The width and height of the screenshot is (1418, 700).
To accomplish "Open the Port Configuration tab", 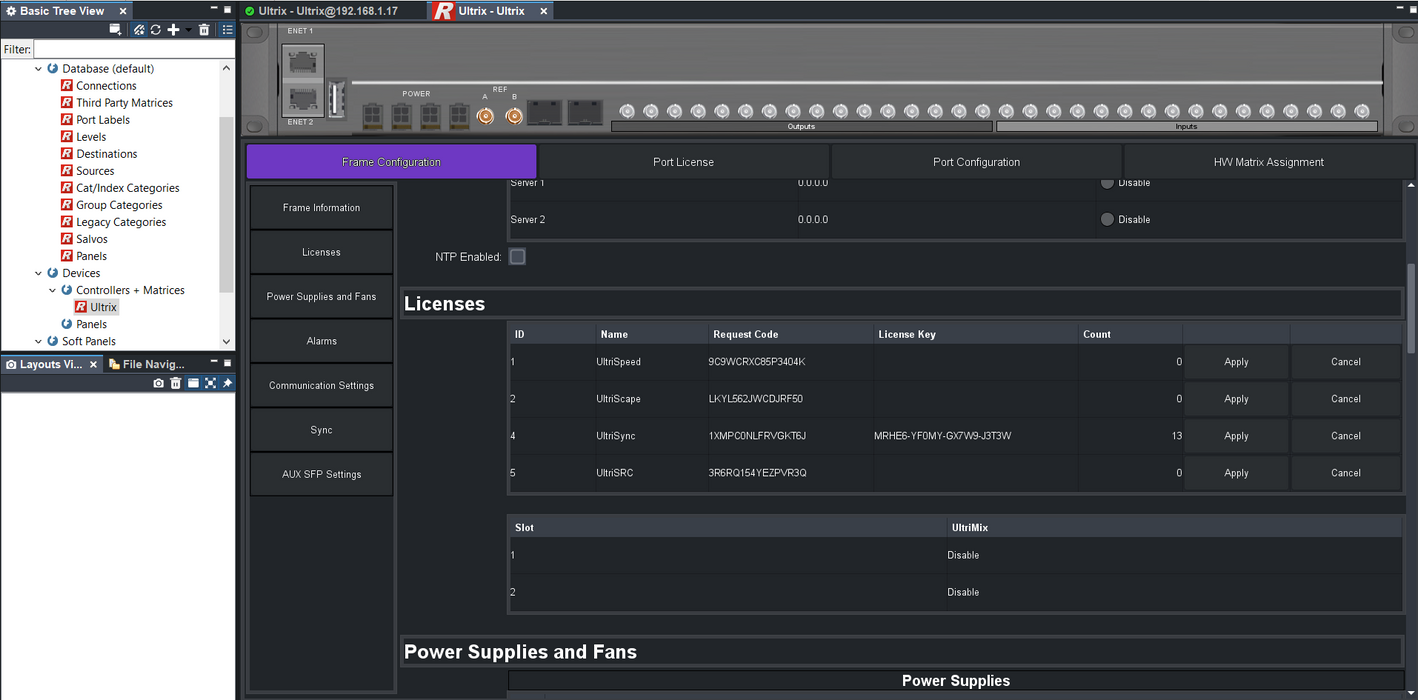I will point(976,162).
